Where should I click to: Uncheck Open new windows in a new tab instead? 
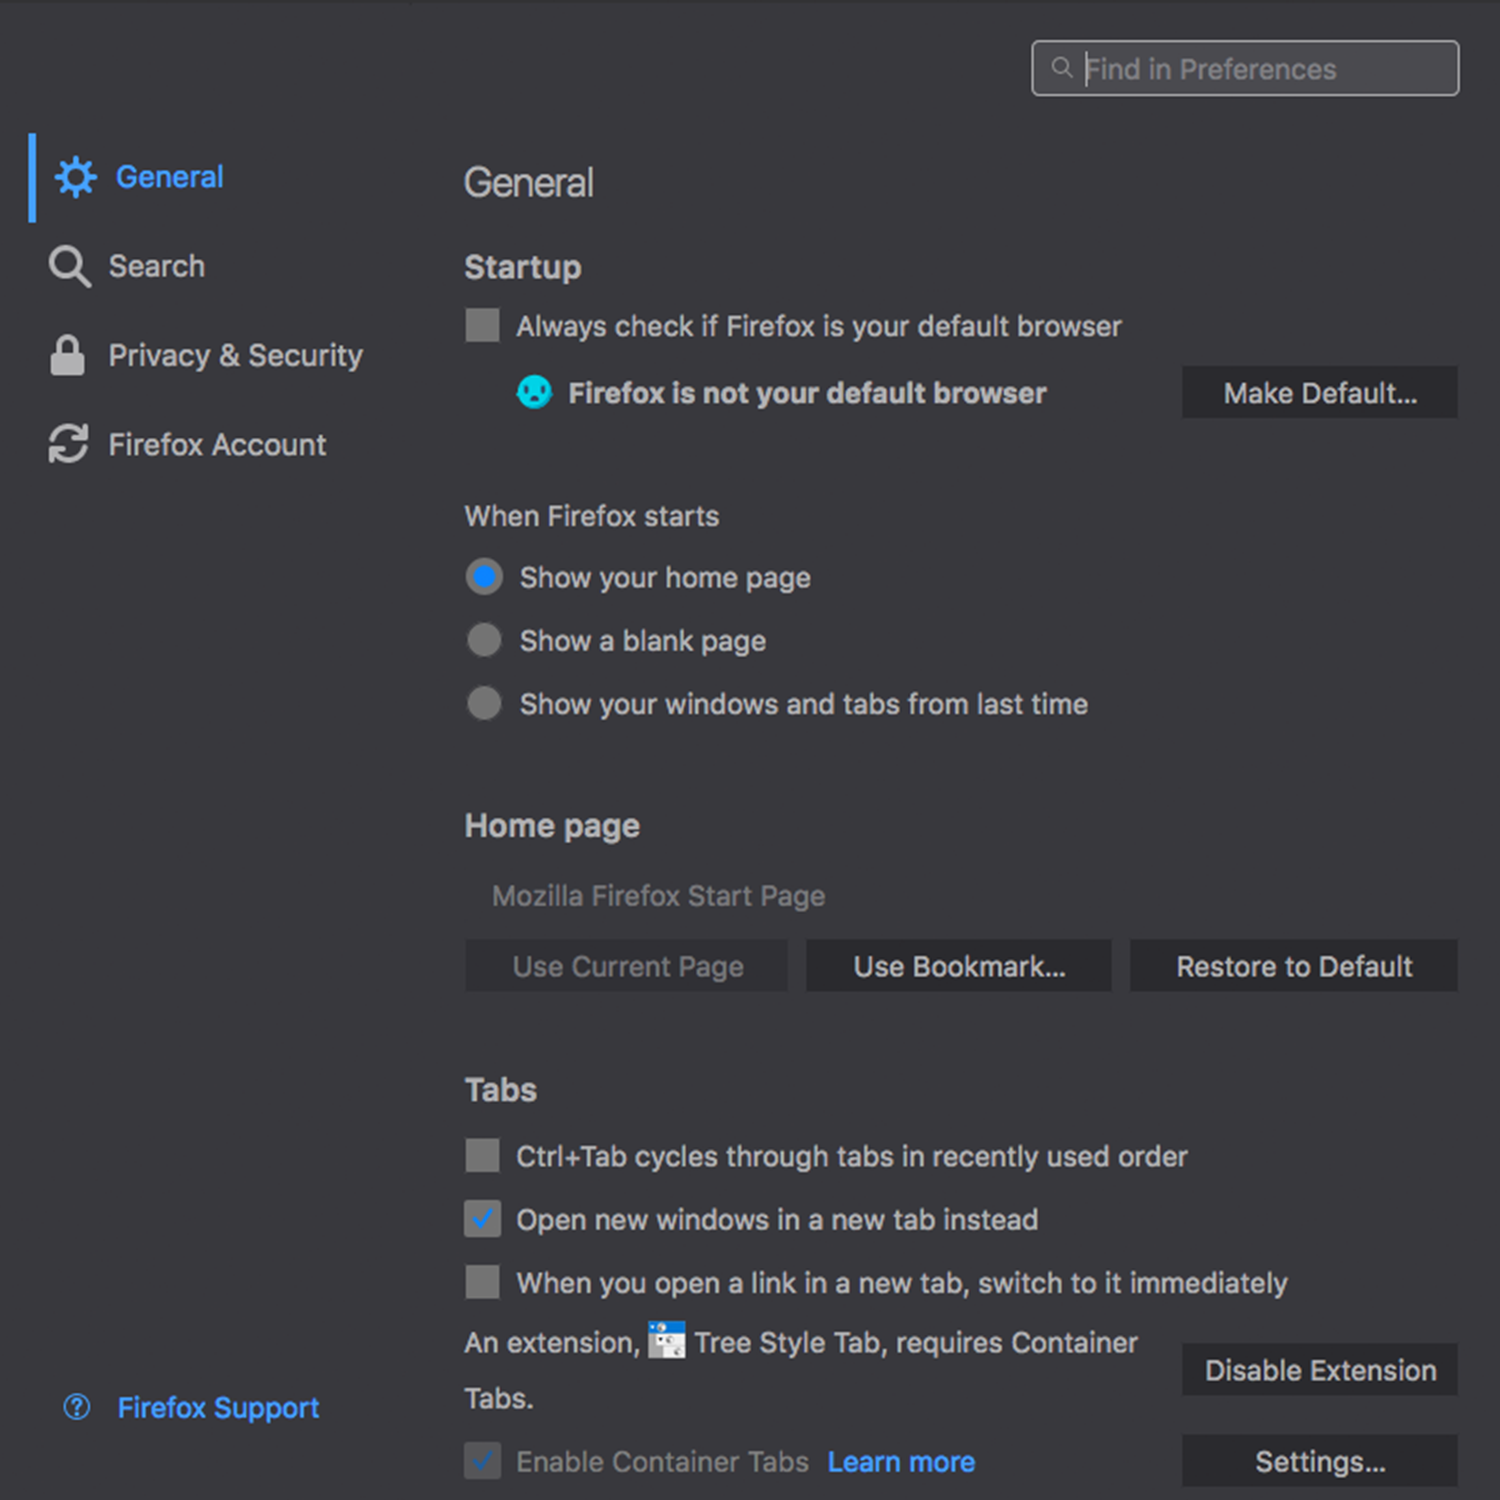482,1219
